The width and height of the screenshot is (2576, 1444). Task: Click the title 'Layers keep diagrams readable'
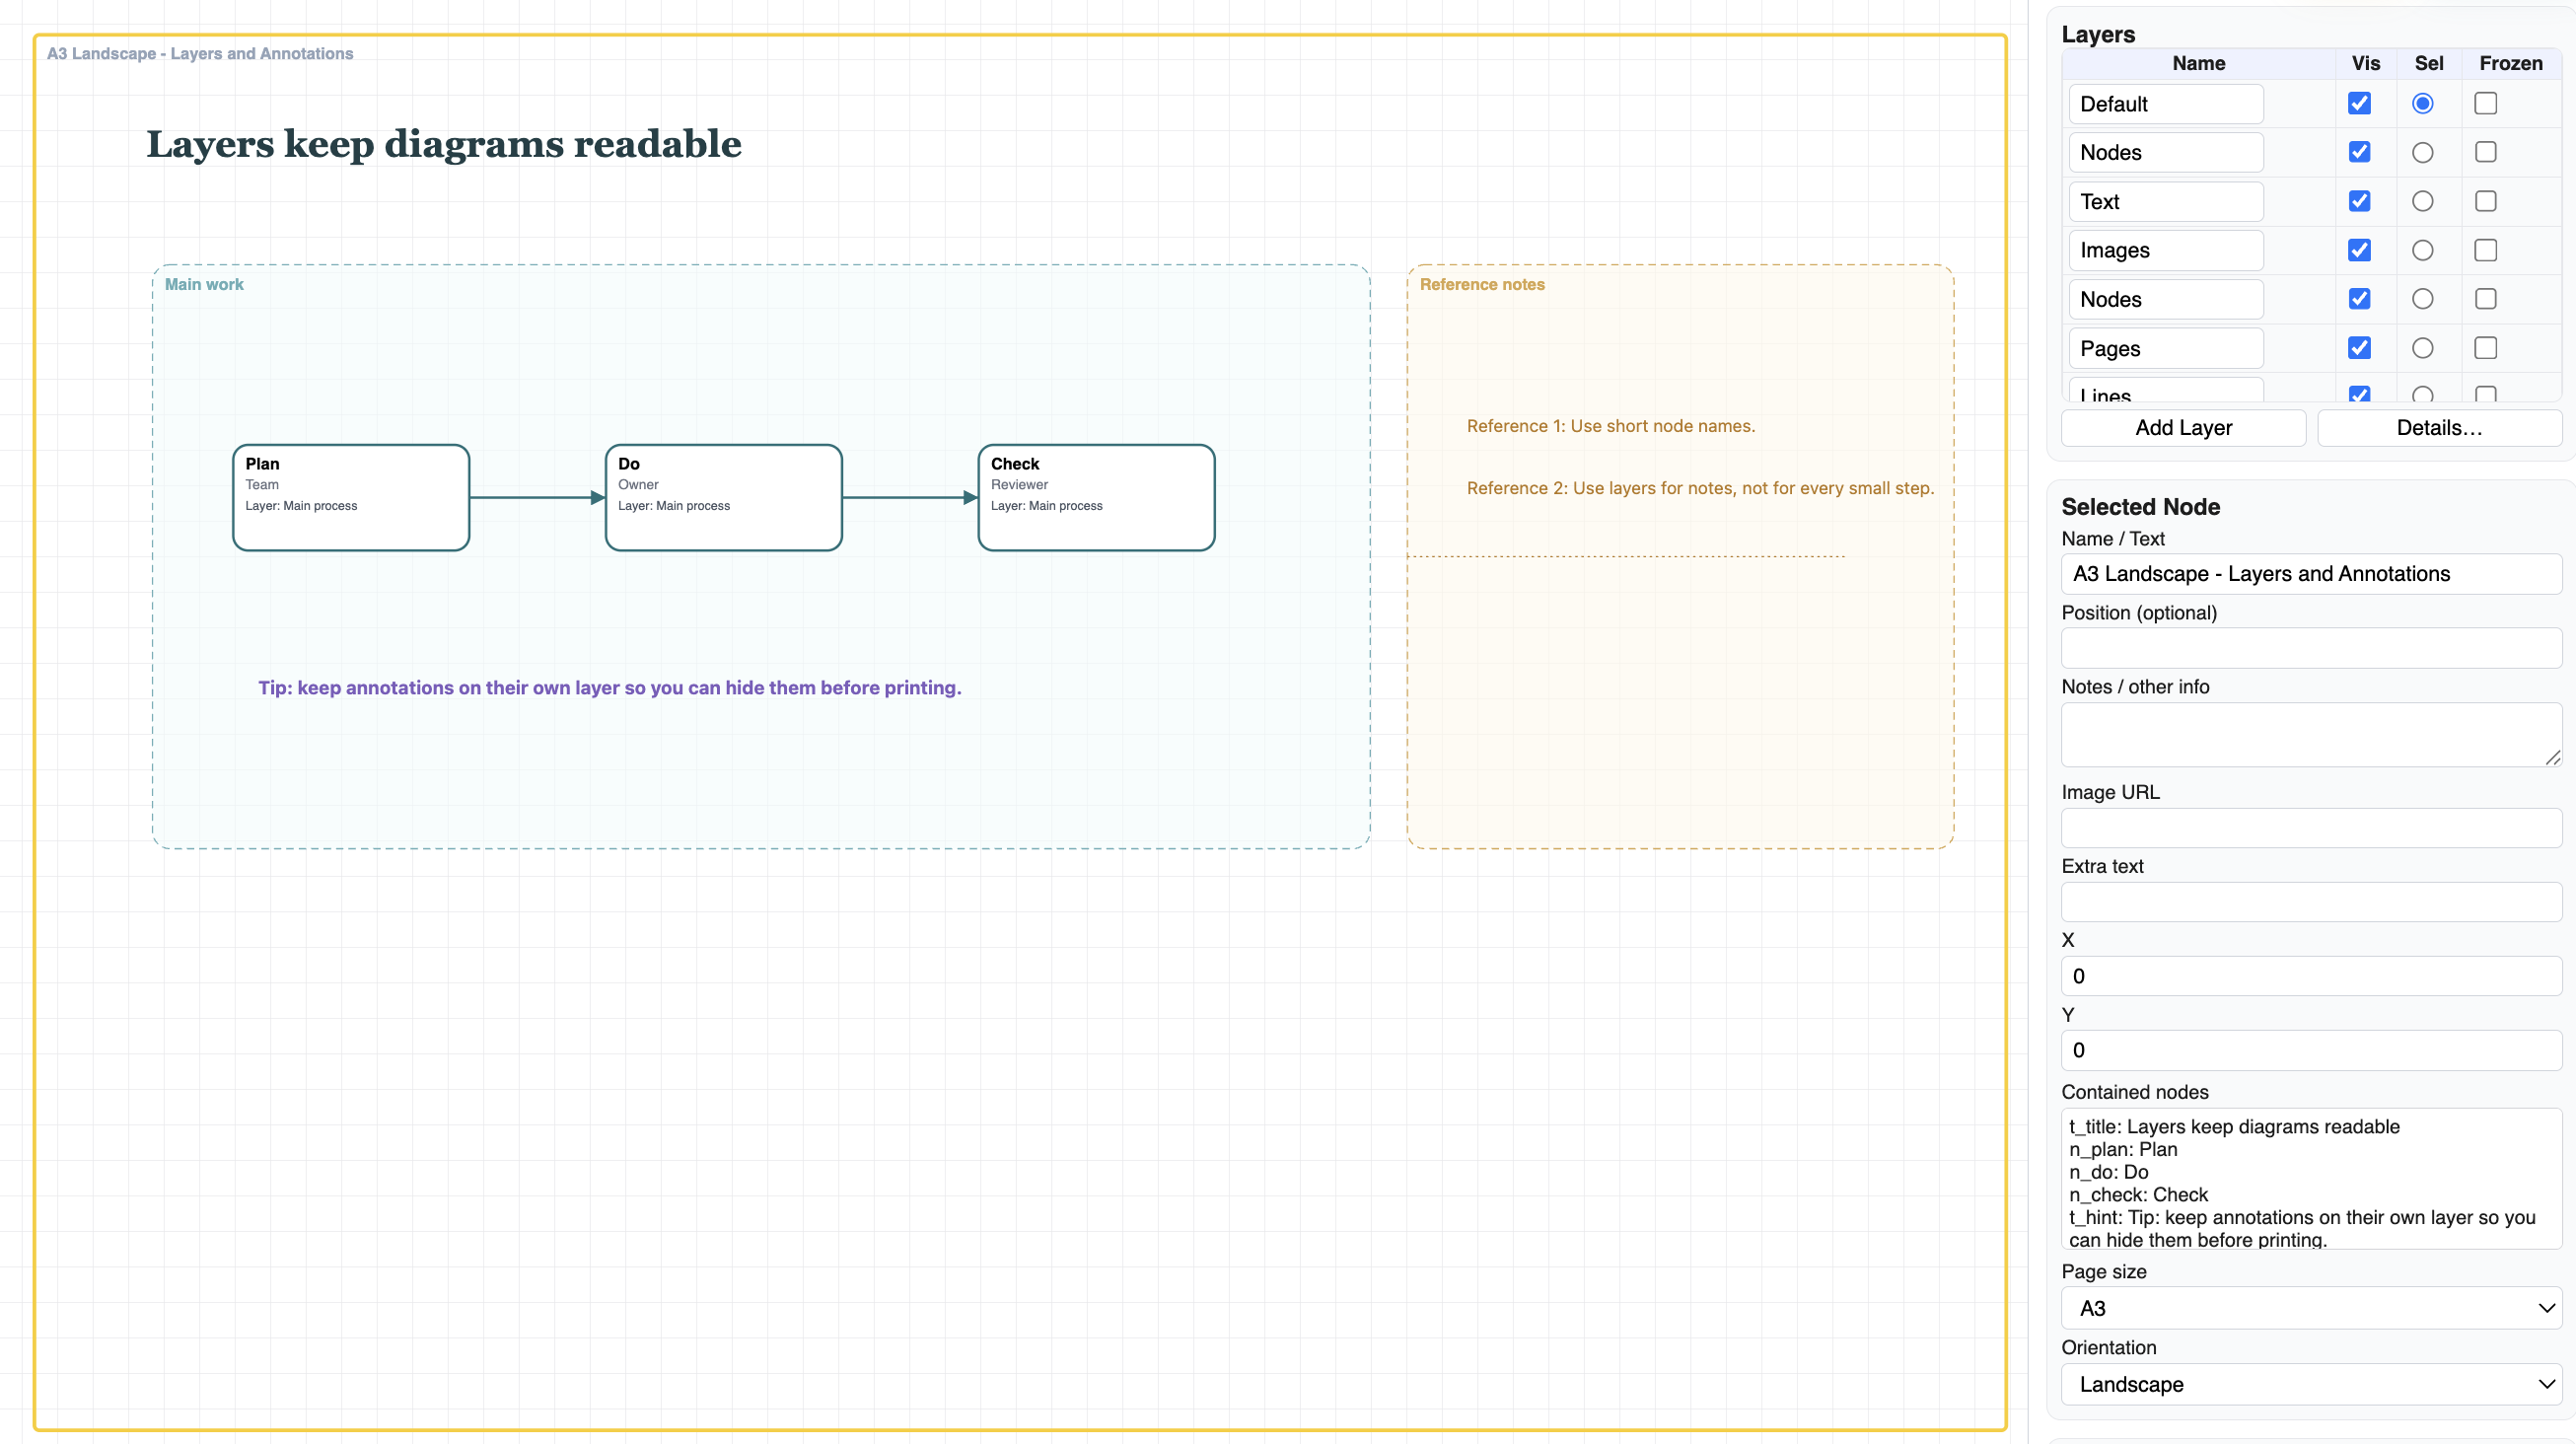tap(444, 144)
